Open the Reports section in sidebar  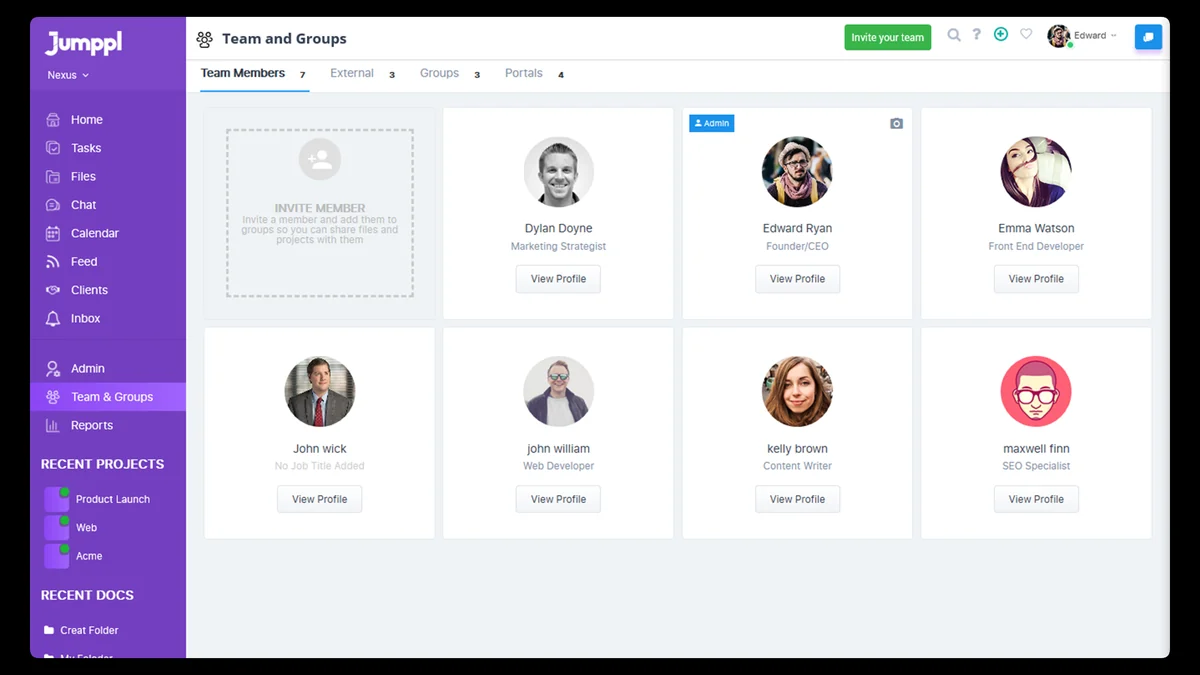tap(91, 425)
